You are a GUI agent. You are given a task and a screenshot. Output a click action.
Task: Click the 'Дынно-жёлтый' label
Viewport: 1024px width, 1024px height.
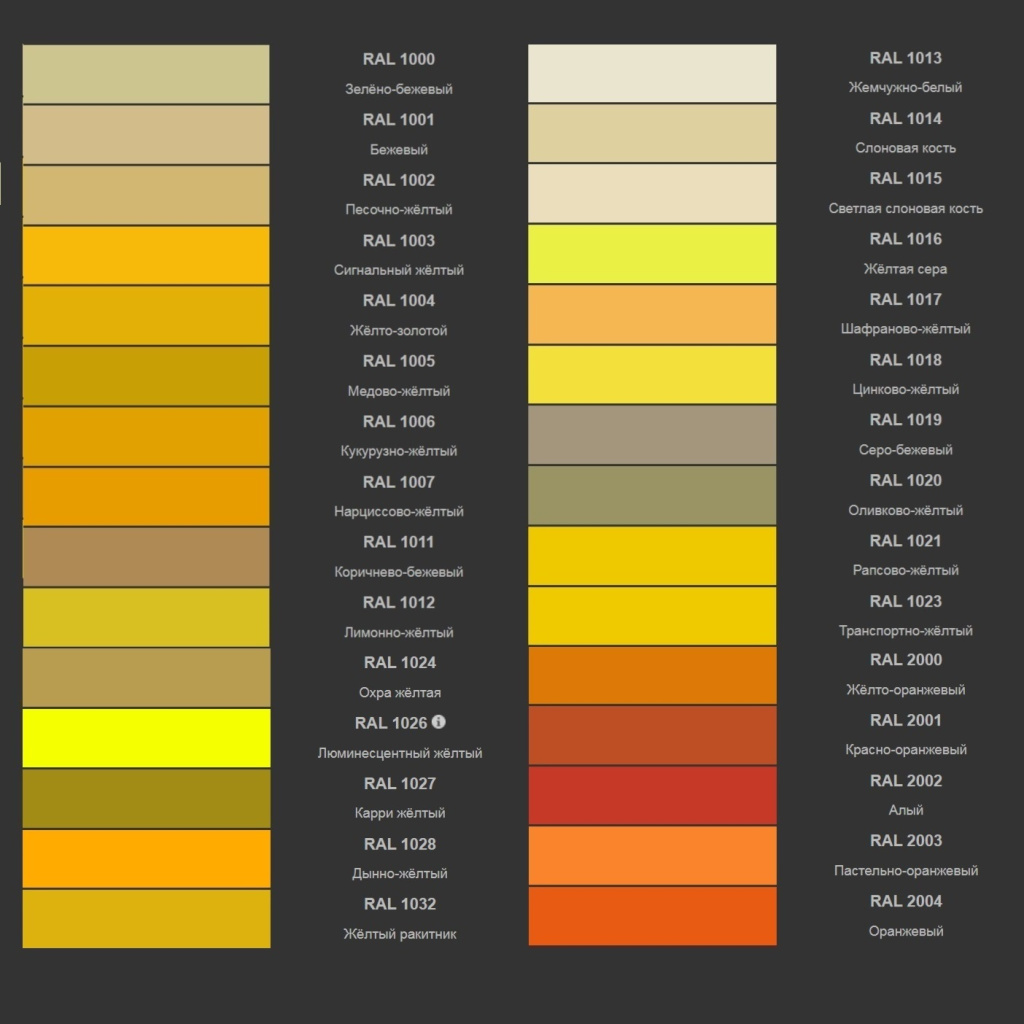point(400,873)
